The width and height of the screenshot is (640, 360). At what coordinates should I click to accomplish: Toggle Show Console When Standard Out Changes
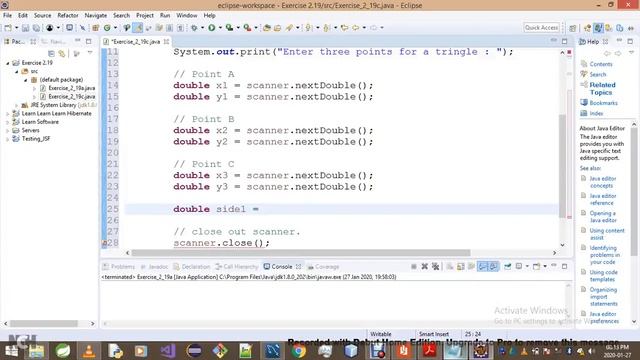click(x=482, y=267)
